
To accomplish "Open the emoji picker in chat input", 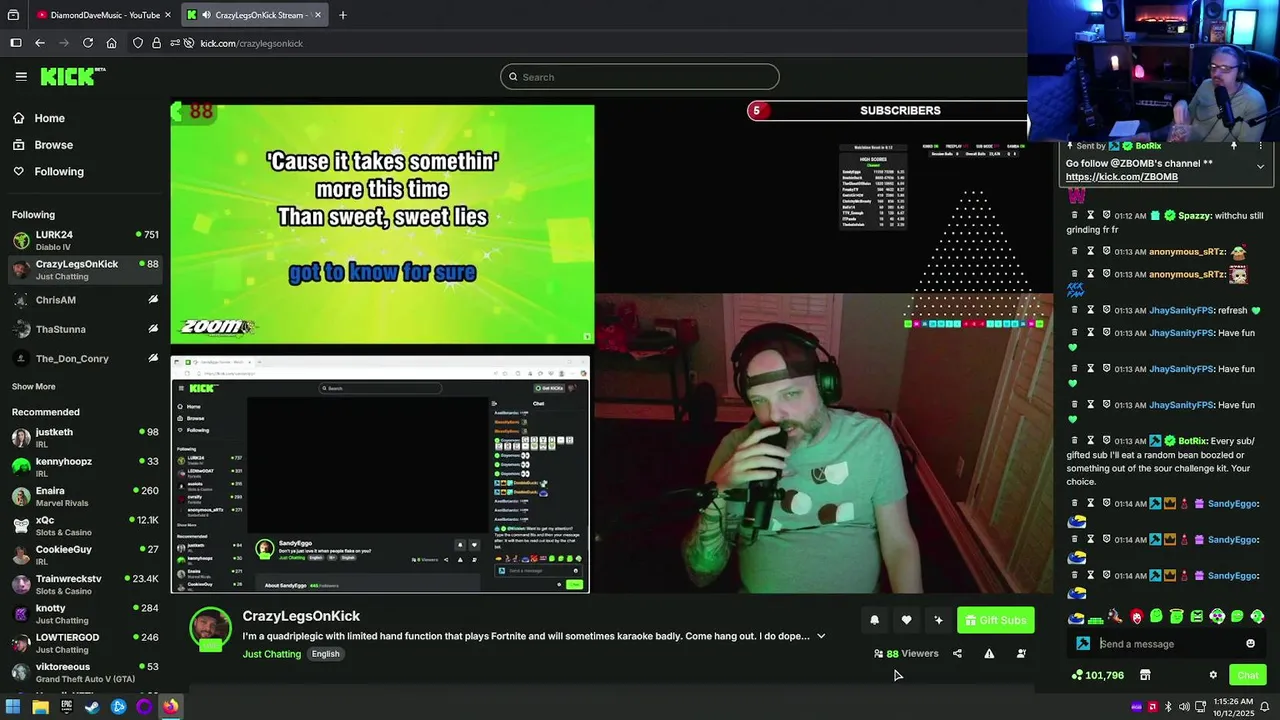I will tap(1250, 644).
